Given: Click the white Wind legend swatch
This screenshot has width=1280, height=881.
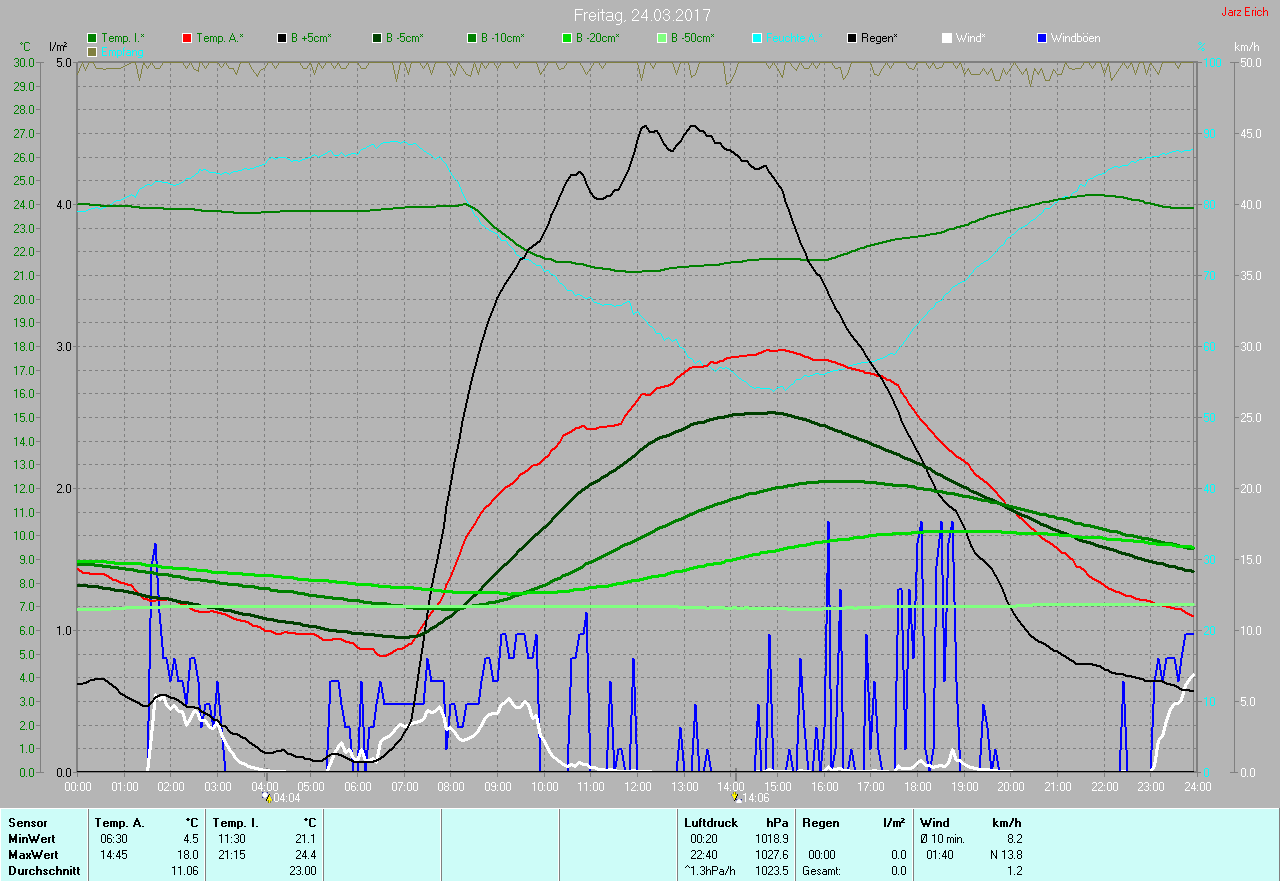Looking at the screenshot, I should pos(947,38).
